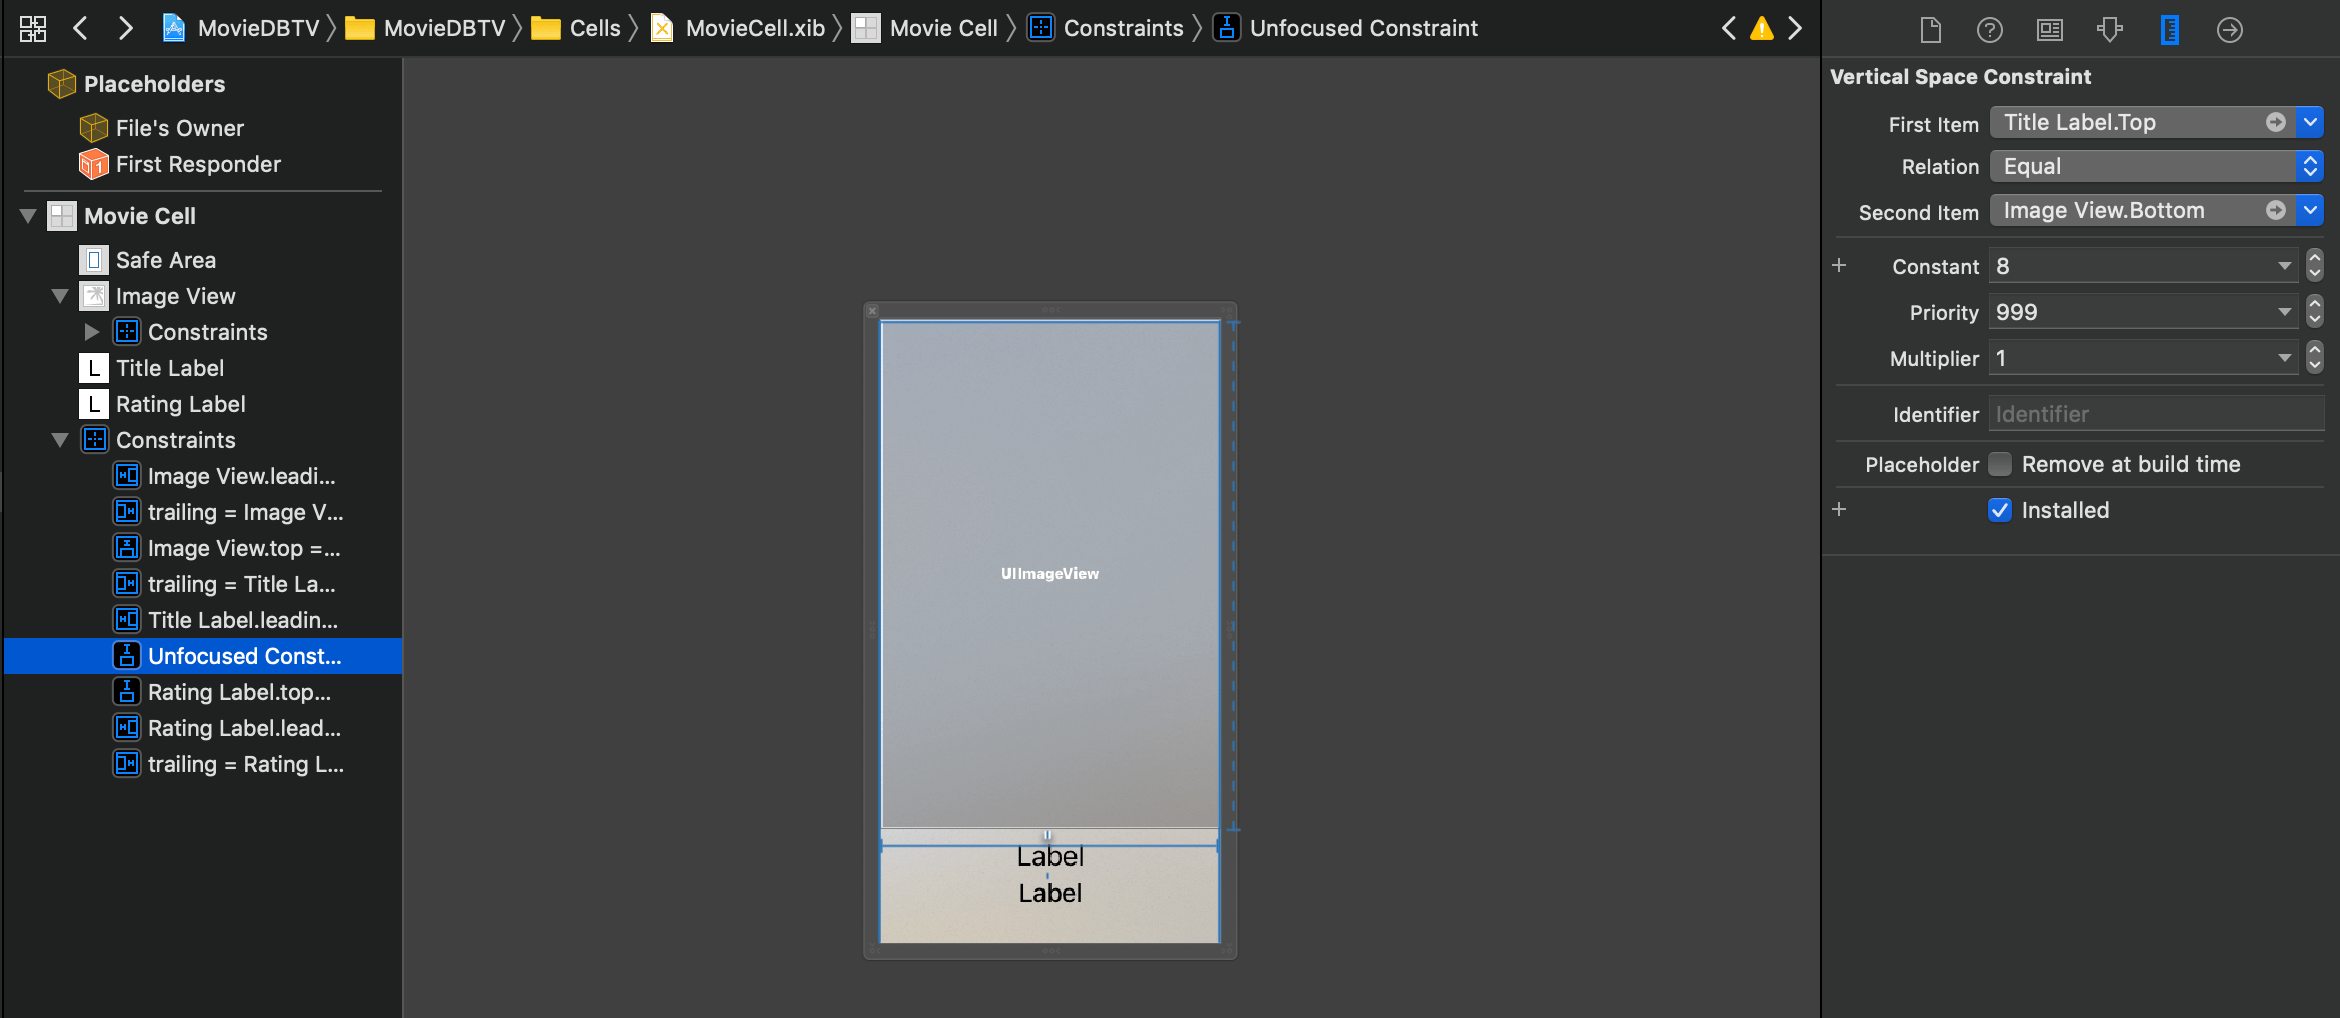The width and height of the screenshot is (2340, 1018).
Task: Click the Cells folder breadcrumb
Action: tap(594, 28)
